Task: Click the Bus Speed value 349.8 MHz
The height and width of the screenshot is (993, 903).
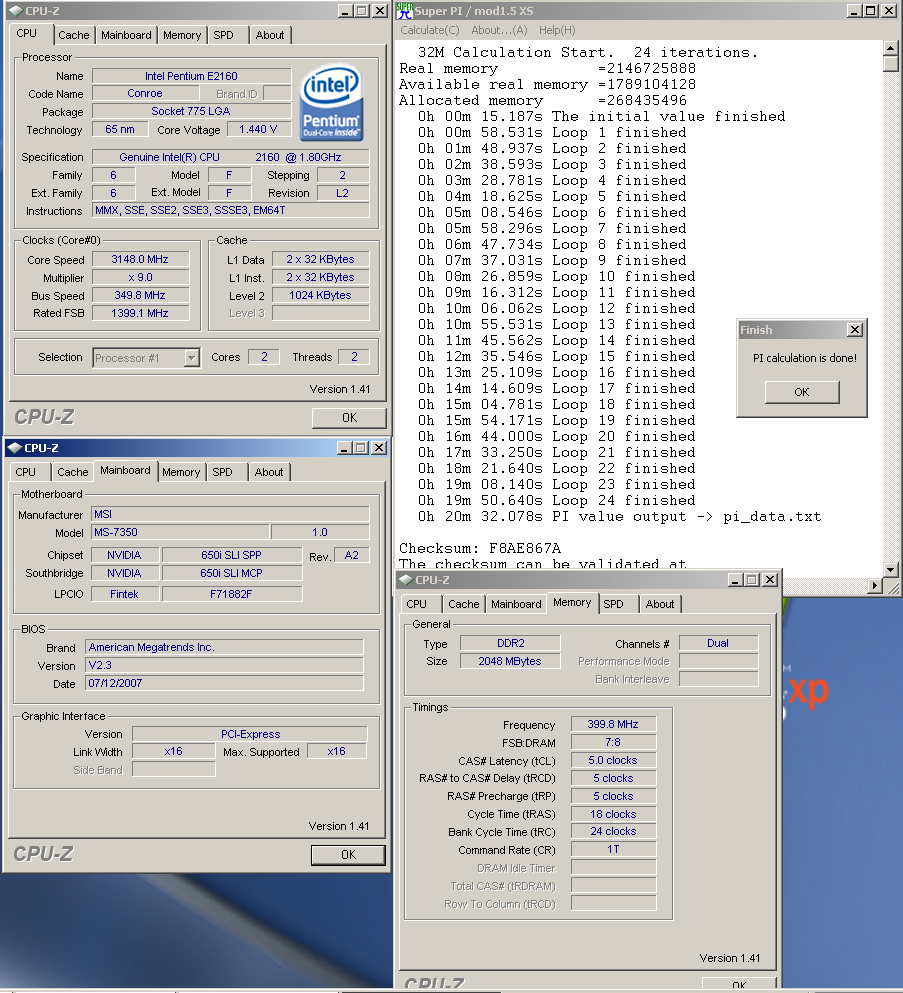Action: coord(141,295)
